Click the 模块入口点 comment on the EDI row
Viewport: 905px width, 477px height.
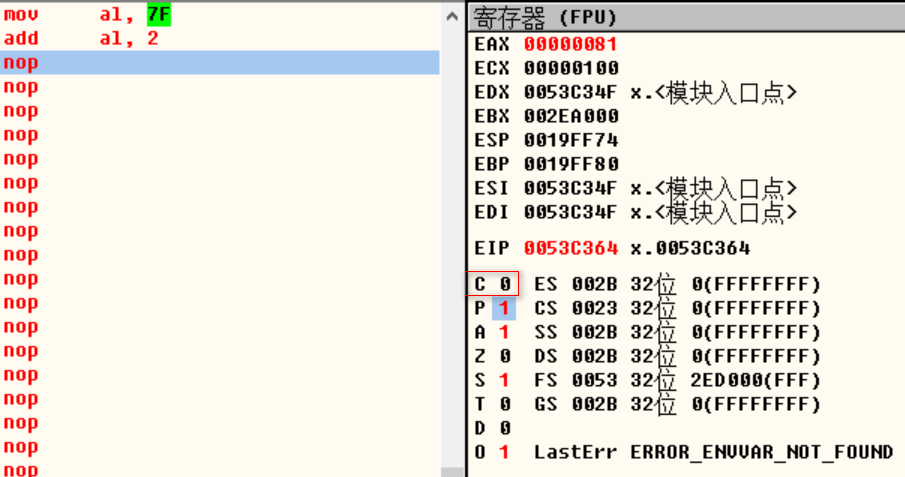(713, 213)
